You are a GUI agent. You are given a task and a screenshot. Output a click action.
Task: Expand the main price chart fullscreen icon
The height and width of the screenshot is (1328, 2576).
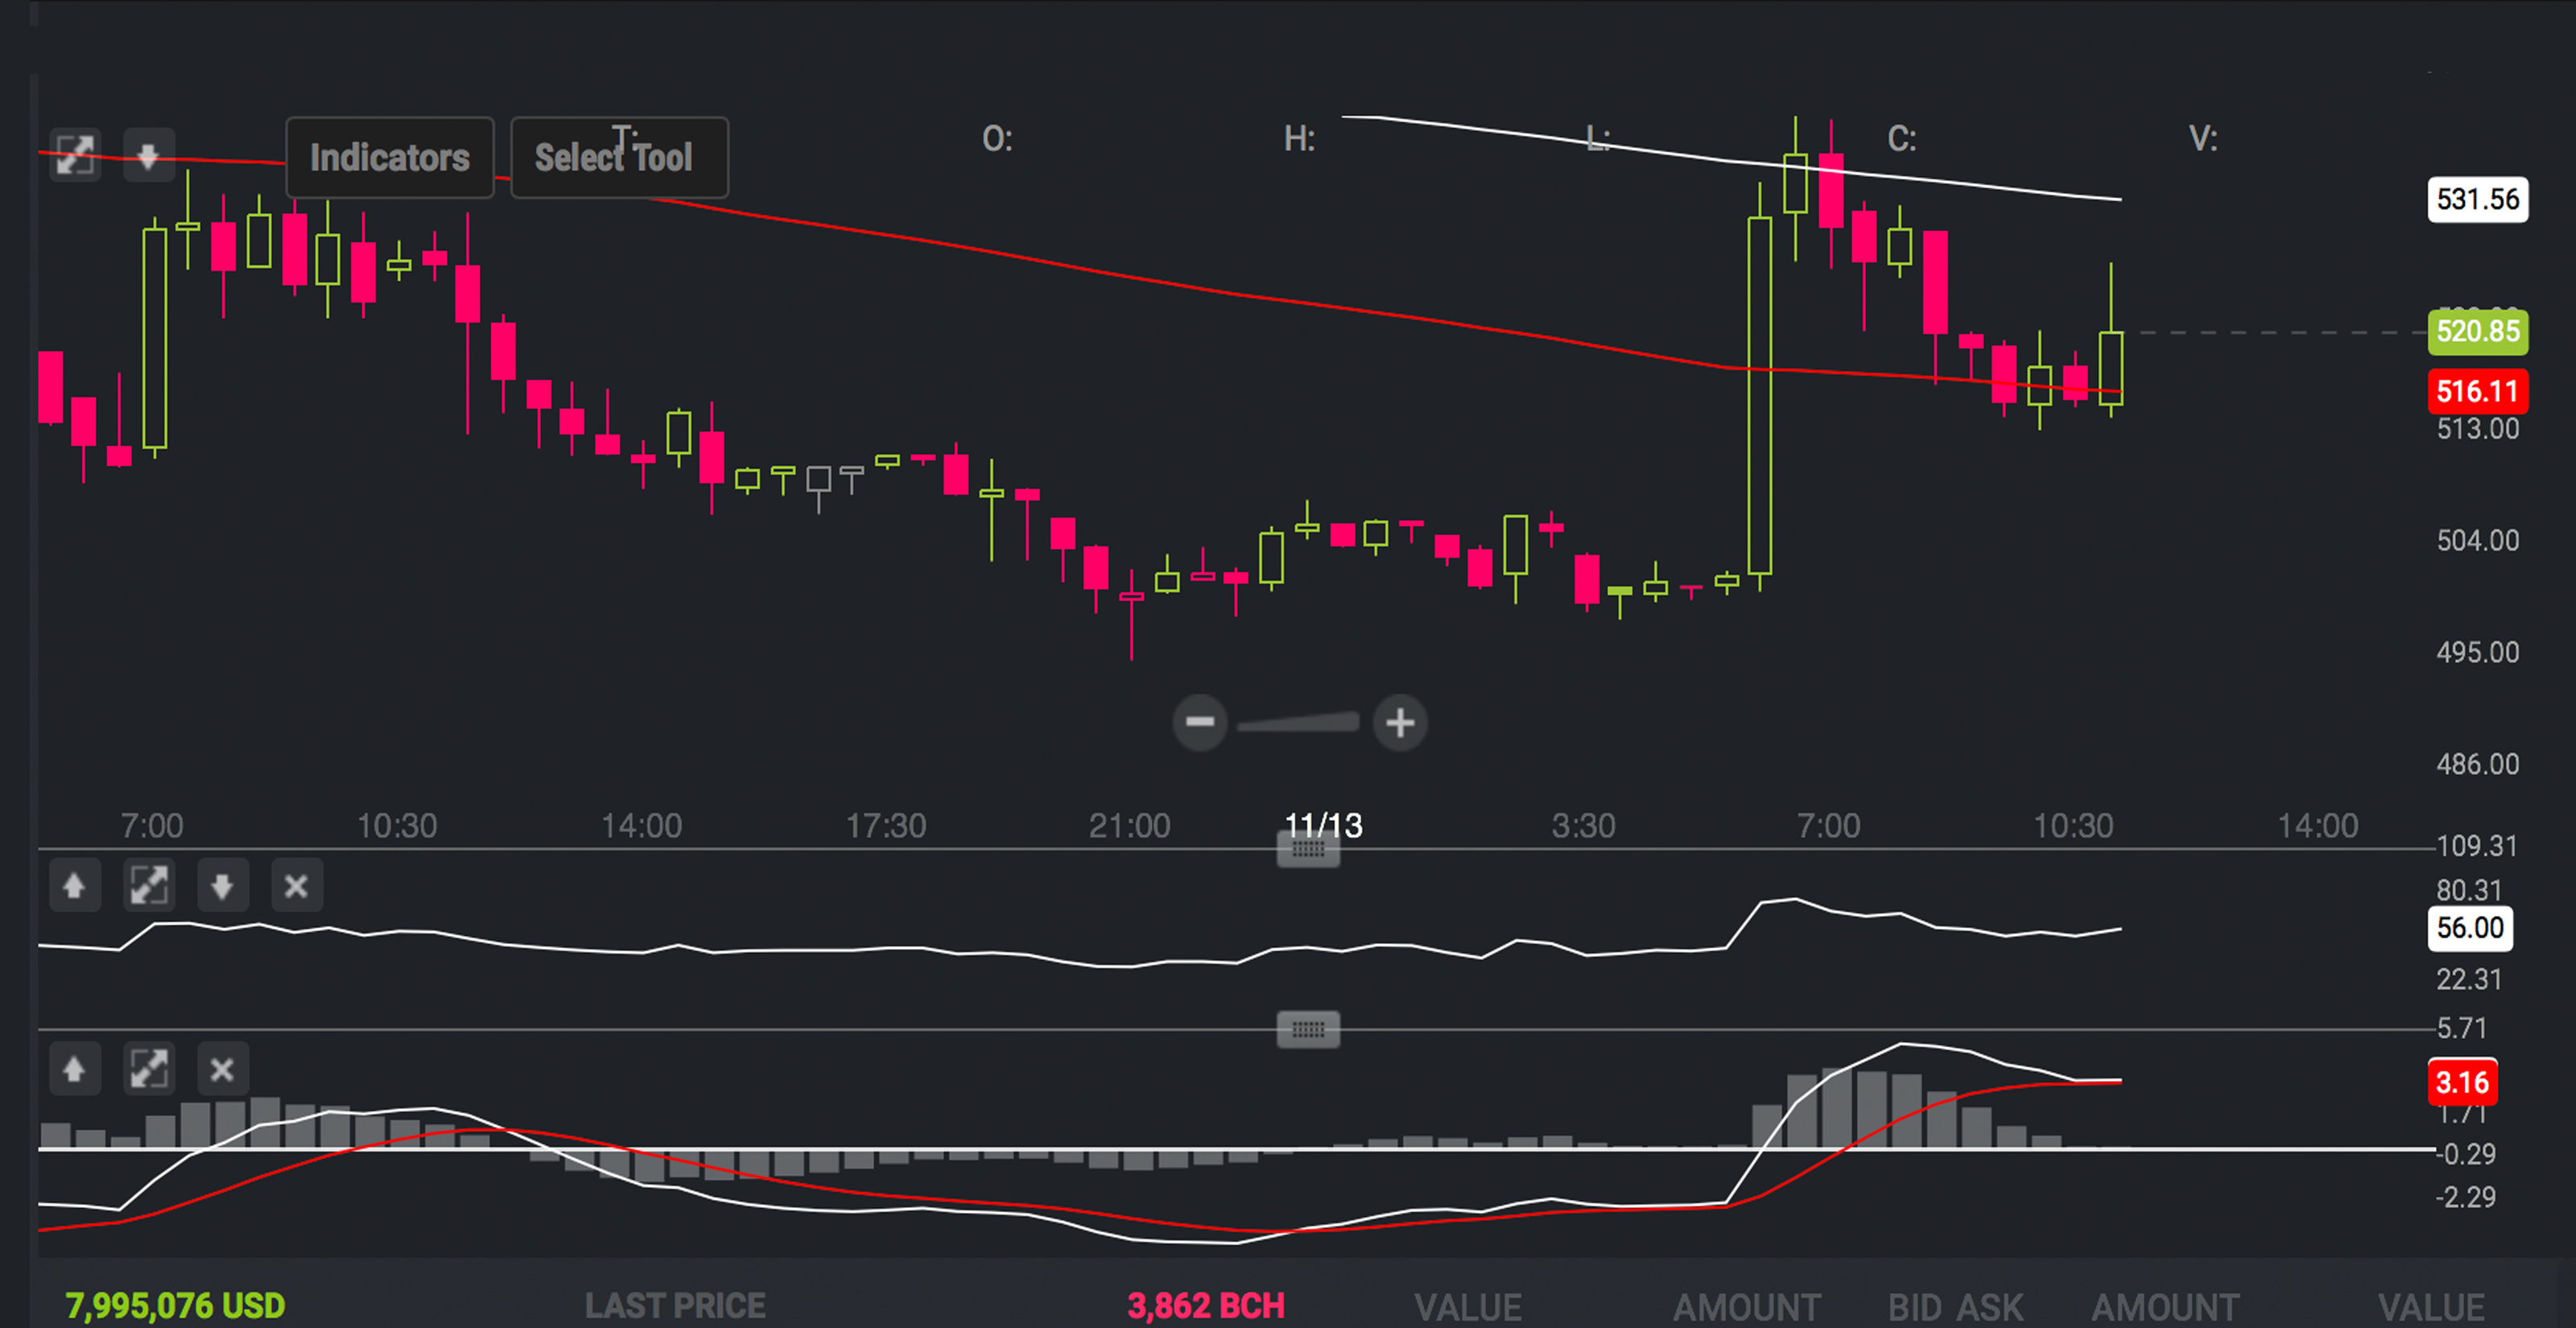tap(75, 156)
